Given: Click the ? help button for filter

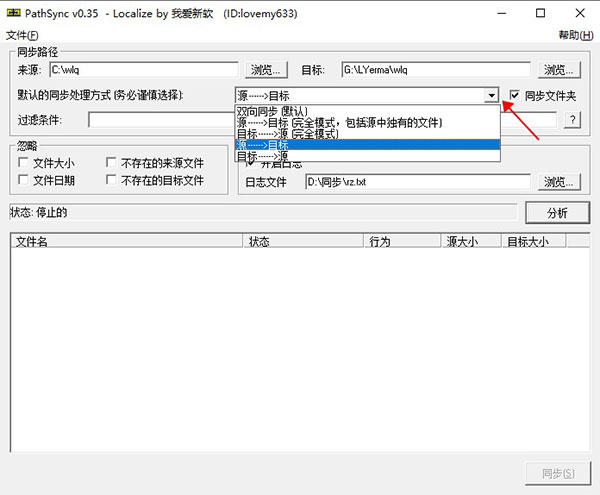Looking at the screenshot, I should (572, 120).
